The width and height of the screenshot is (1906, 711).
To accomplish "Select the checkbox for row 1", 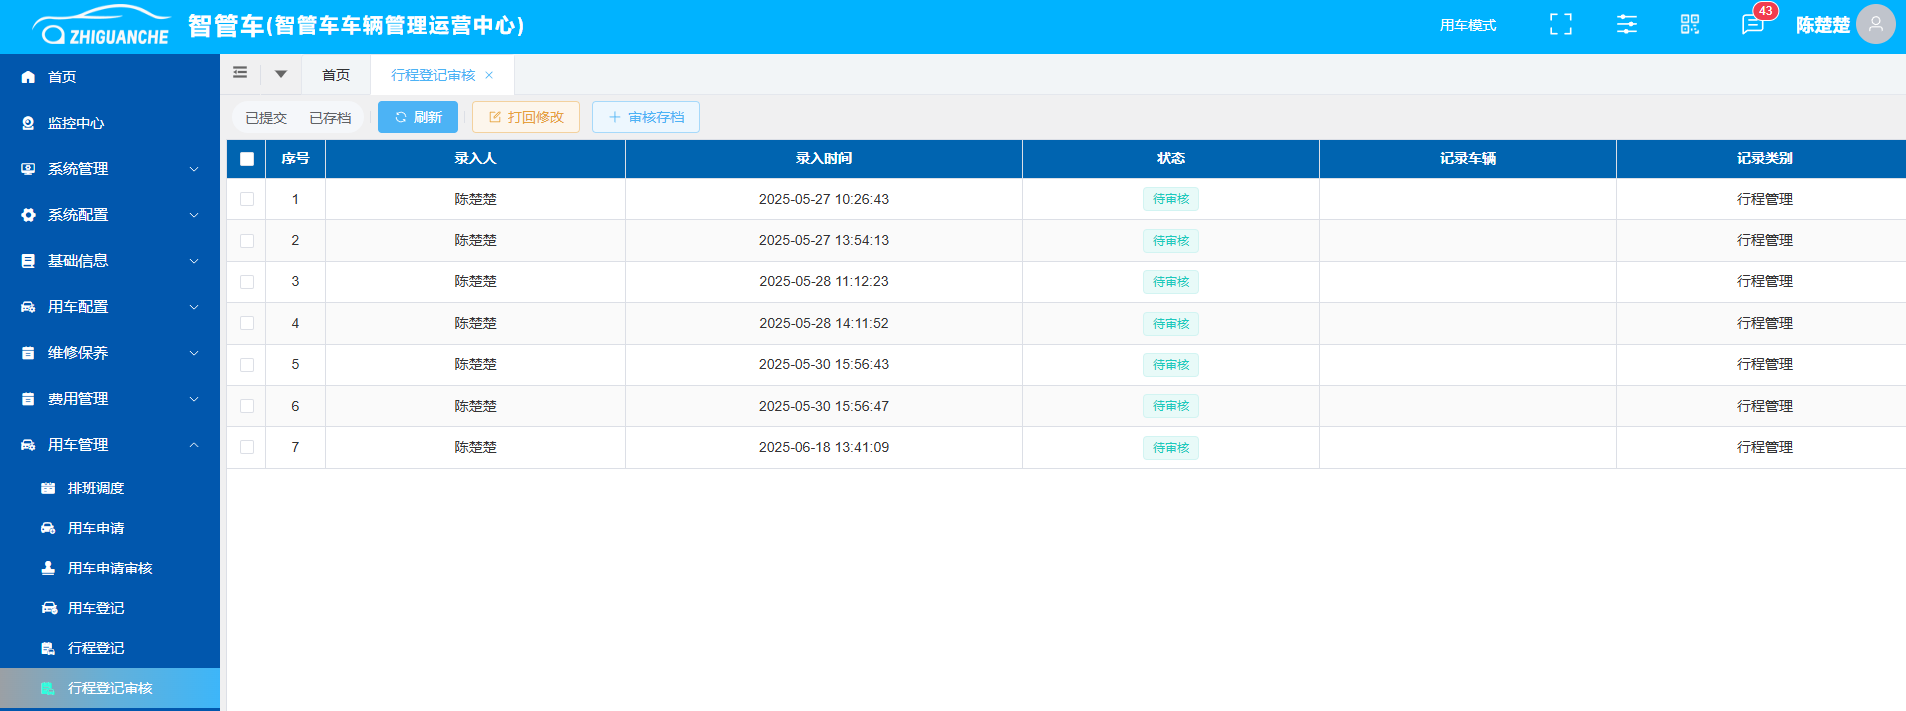I will point(247,199).
